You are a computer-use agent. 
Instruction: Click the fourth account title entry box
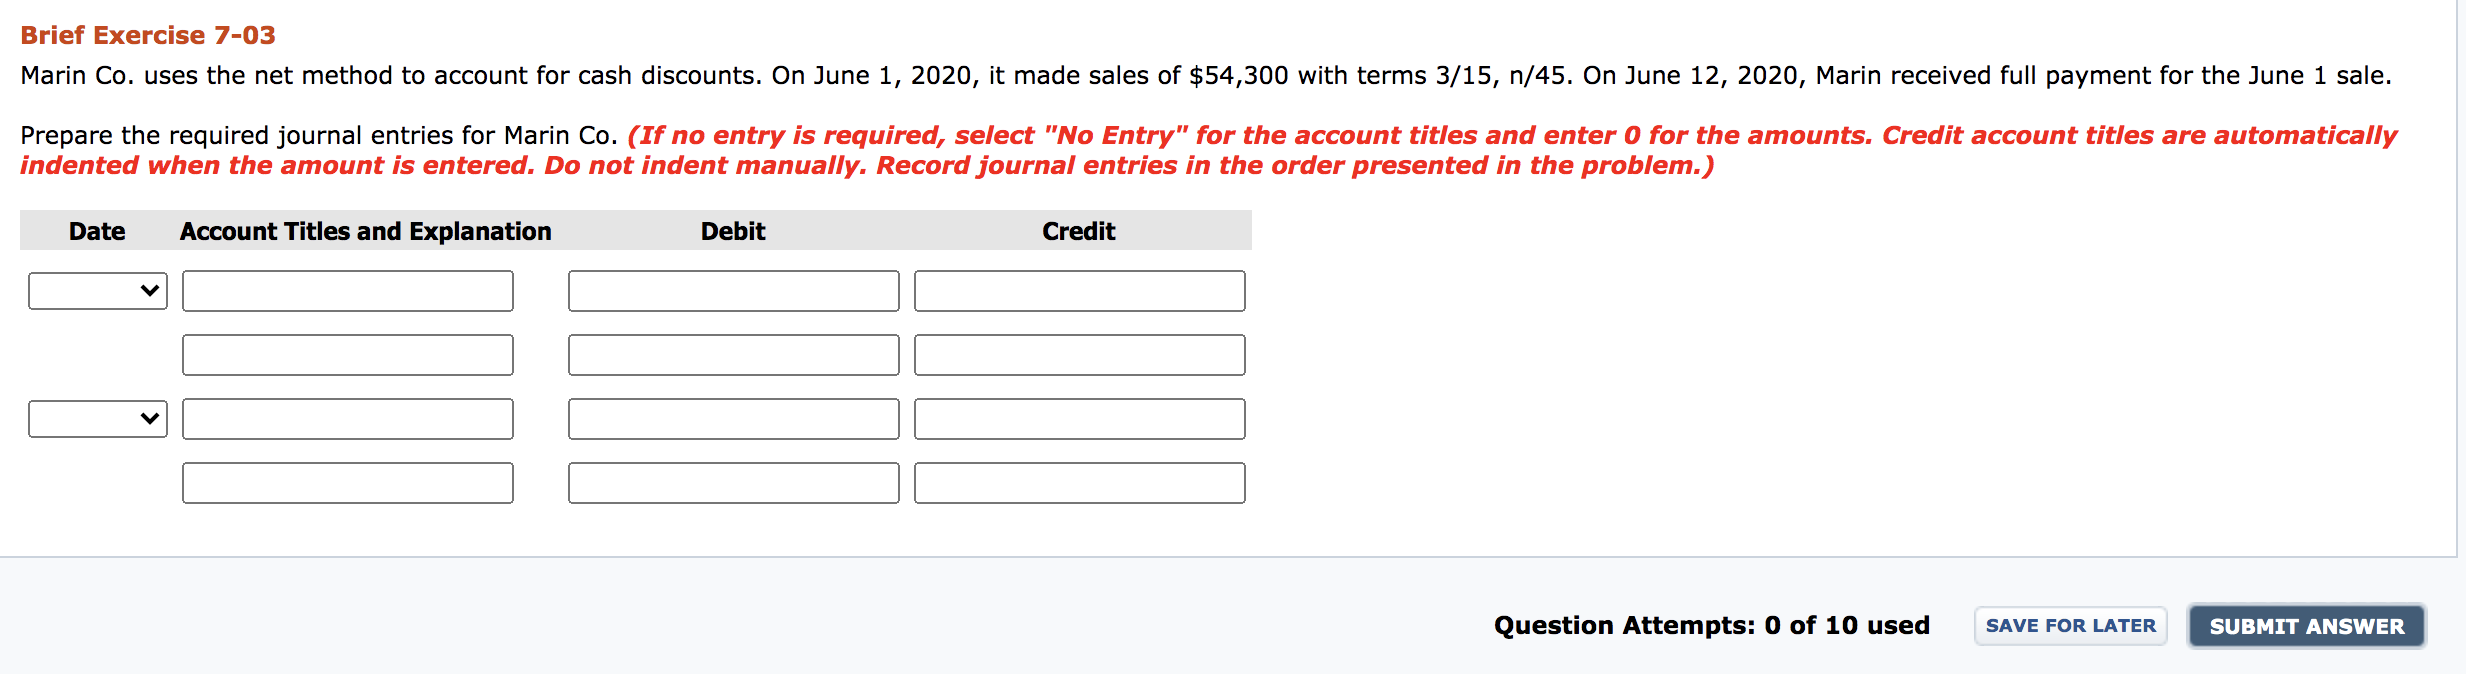[347, 483]
